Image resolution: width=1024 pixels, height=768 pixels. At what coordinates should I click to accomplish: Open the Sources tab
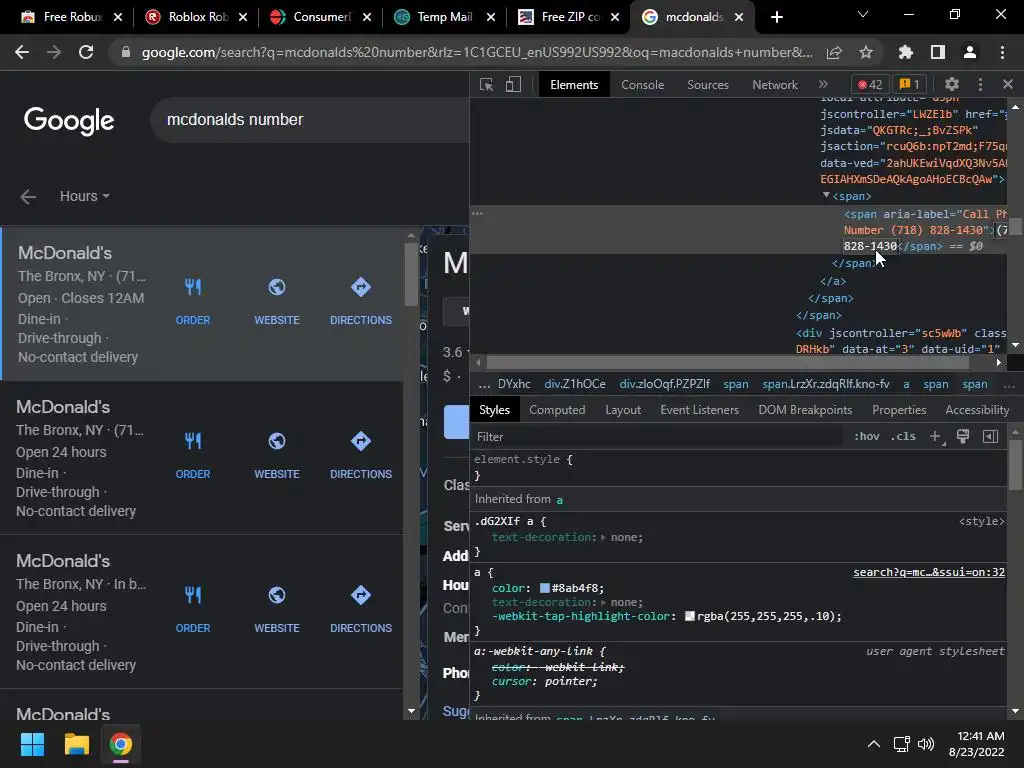pos(707,84)
